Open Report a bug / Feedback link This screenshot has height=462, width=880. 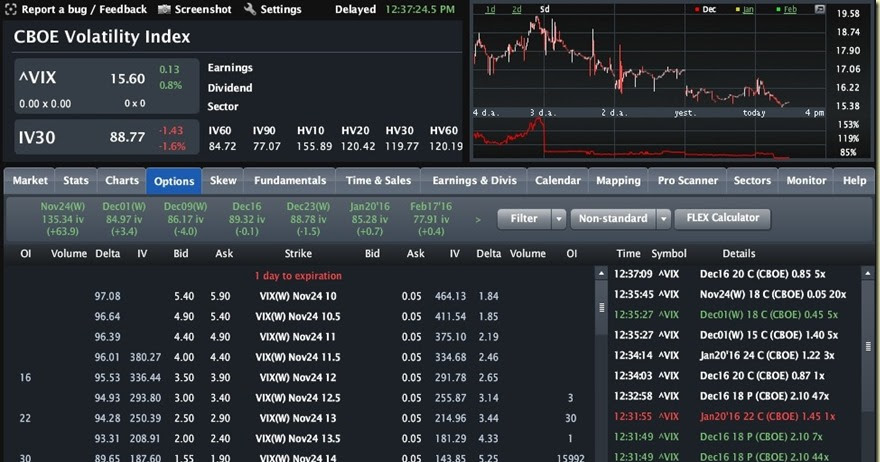tap(84, 10)
